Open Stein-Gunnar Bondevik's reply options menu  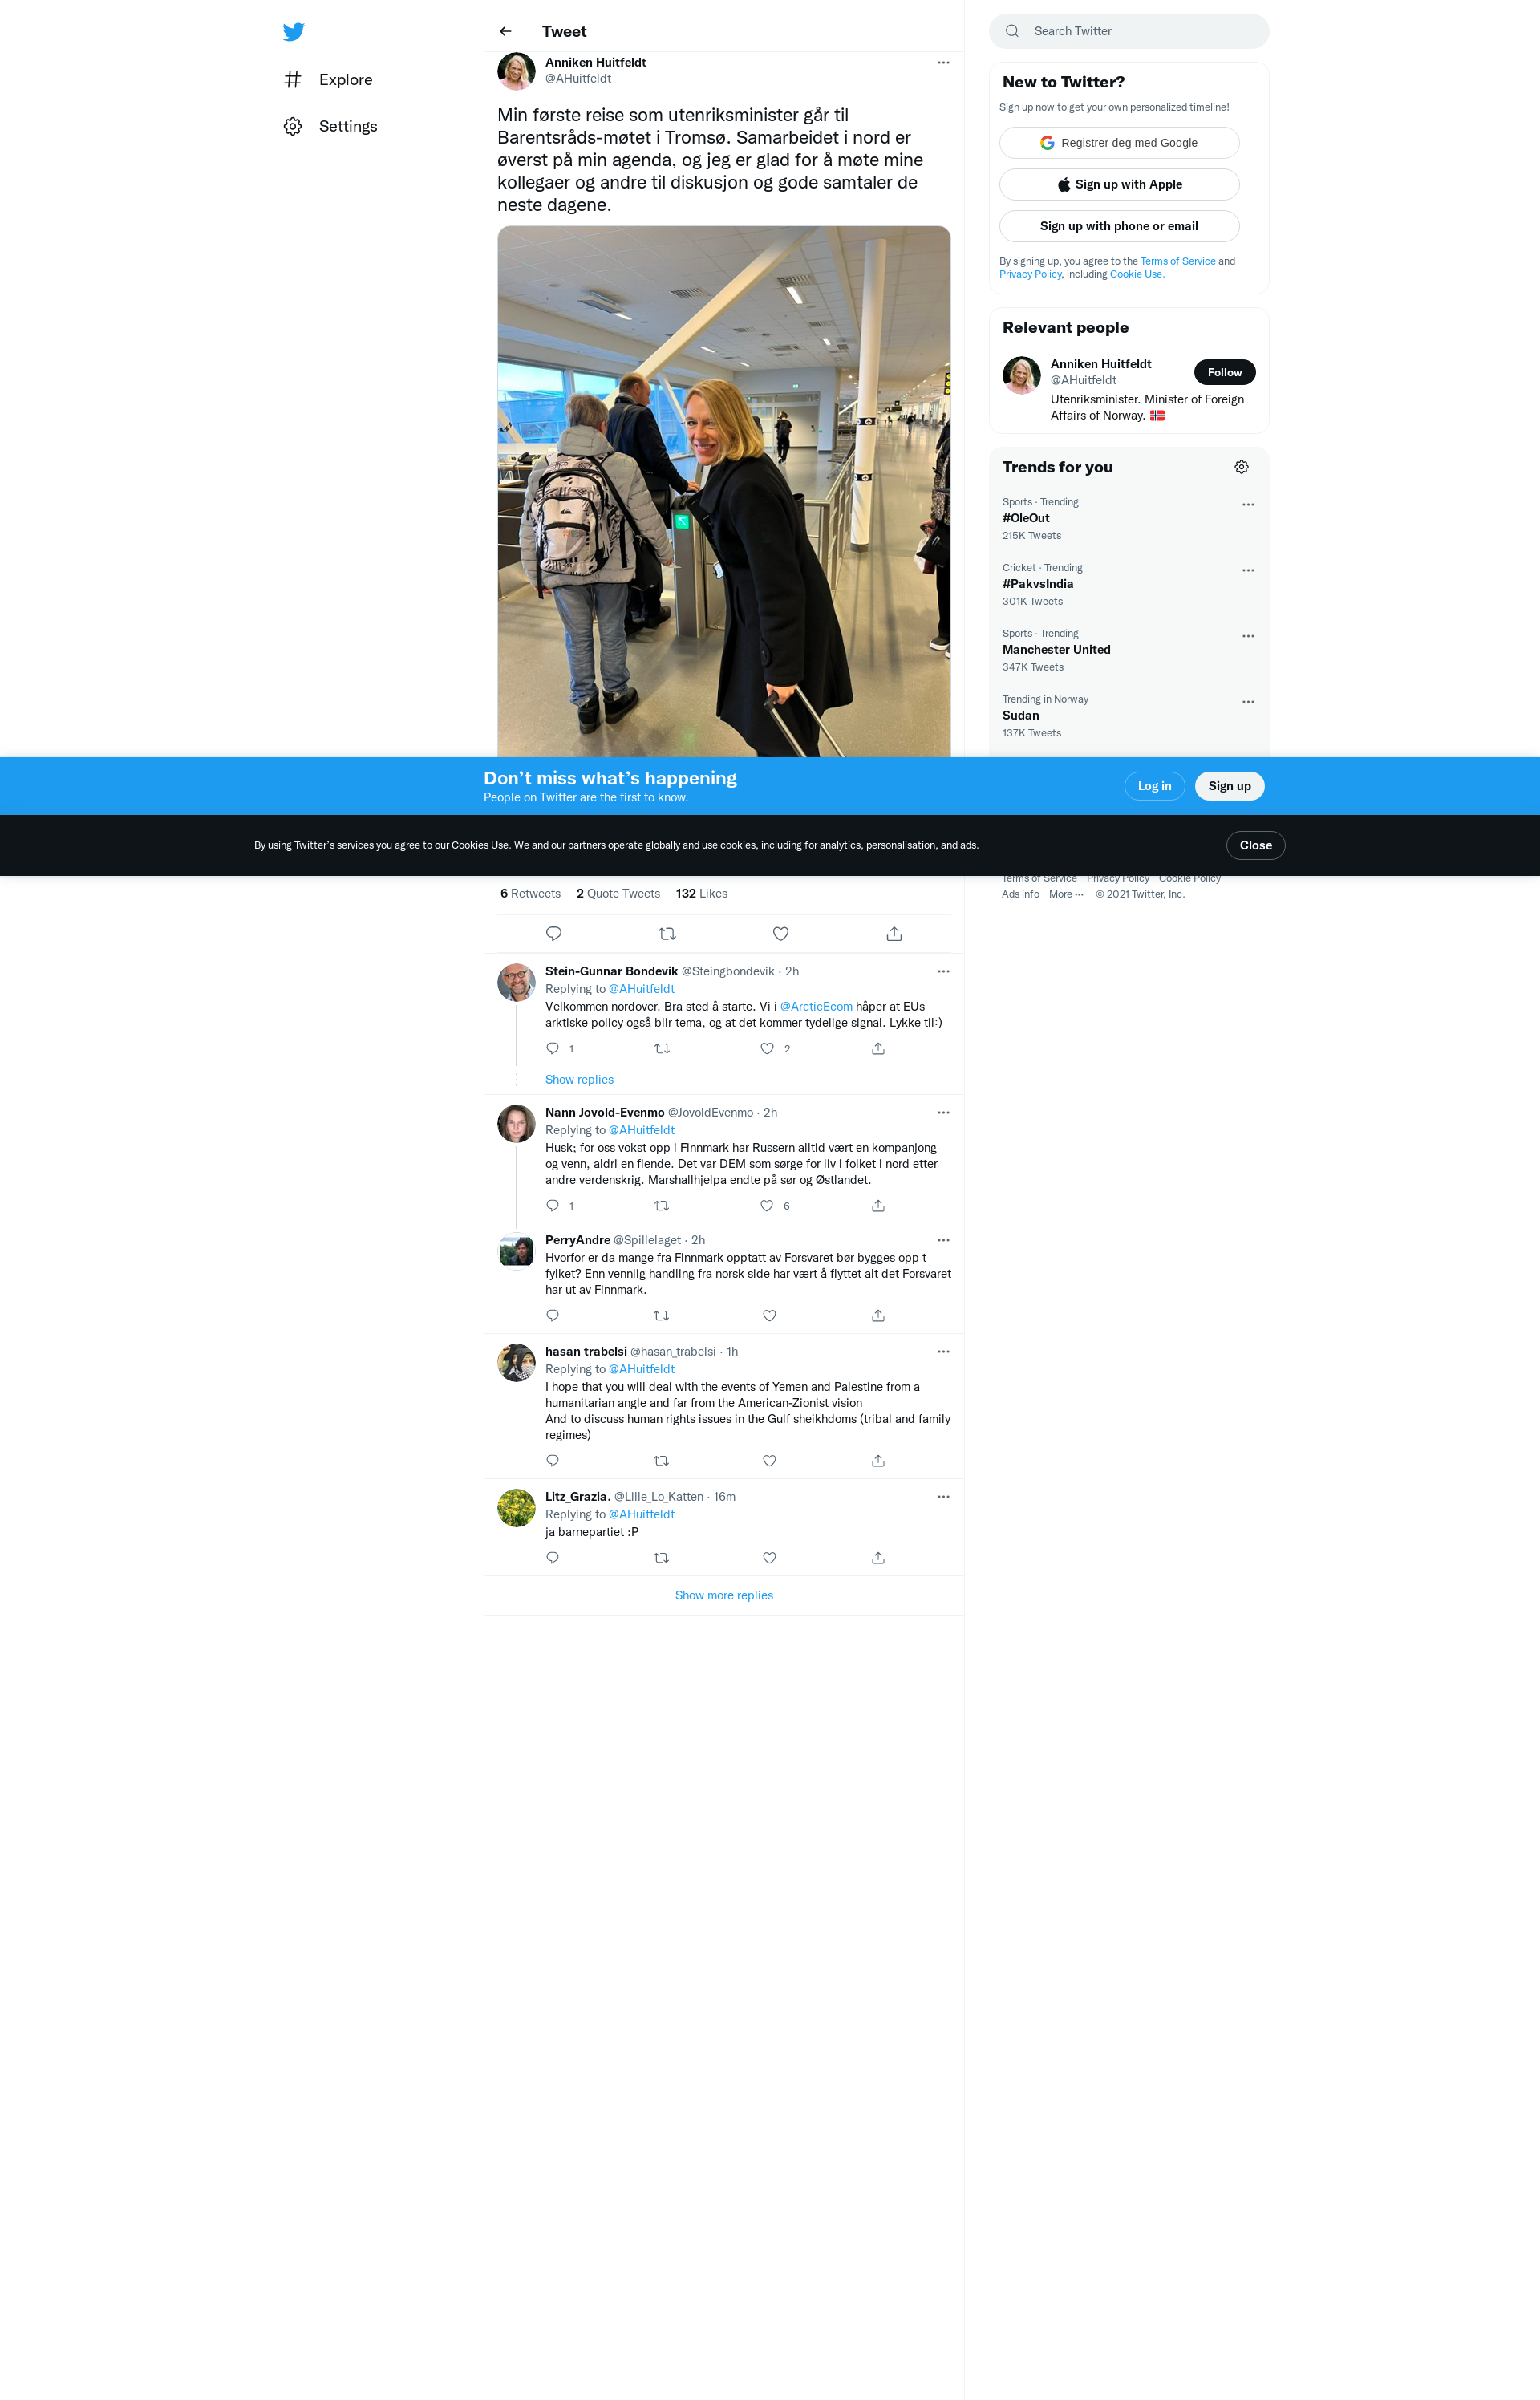943,972
